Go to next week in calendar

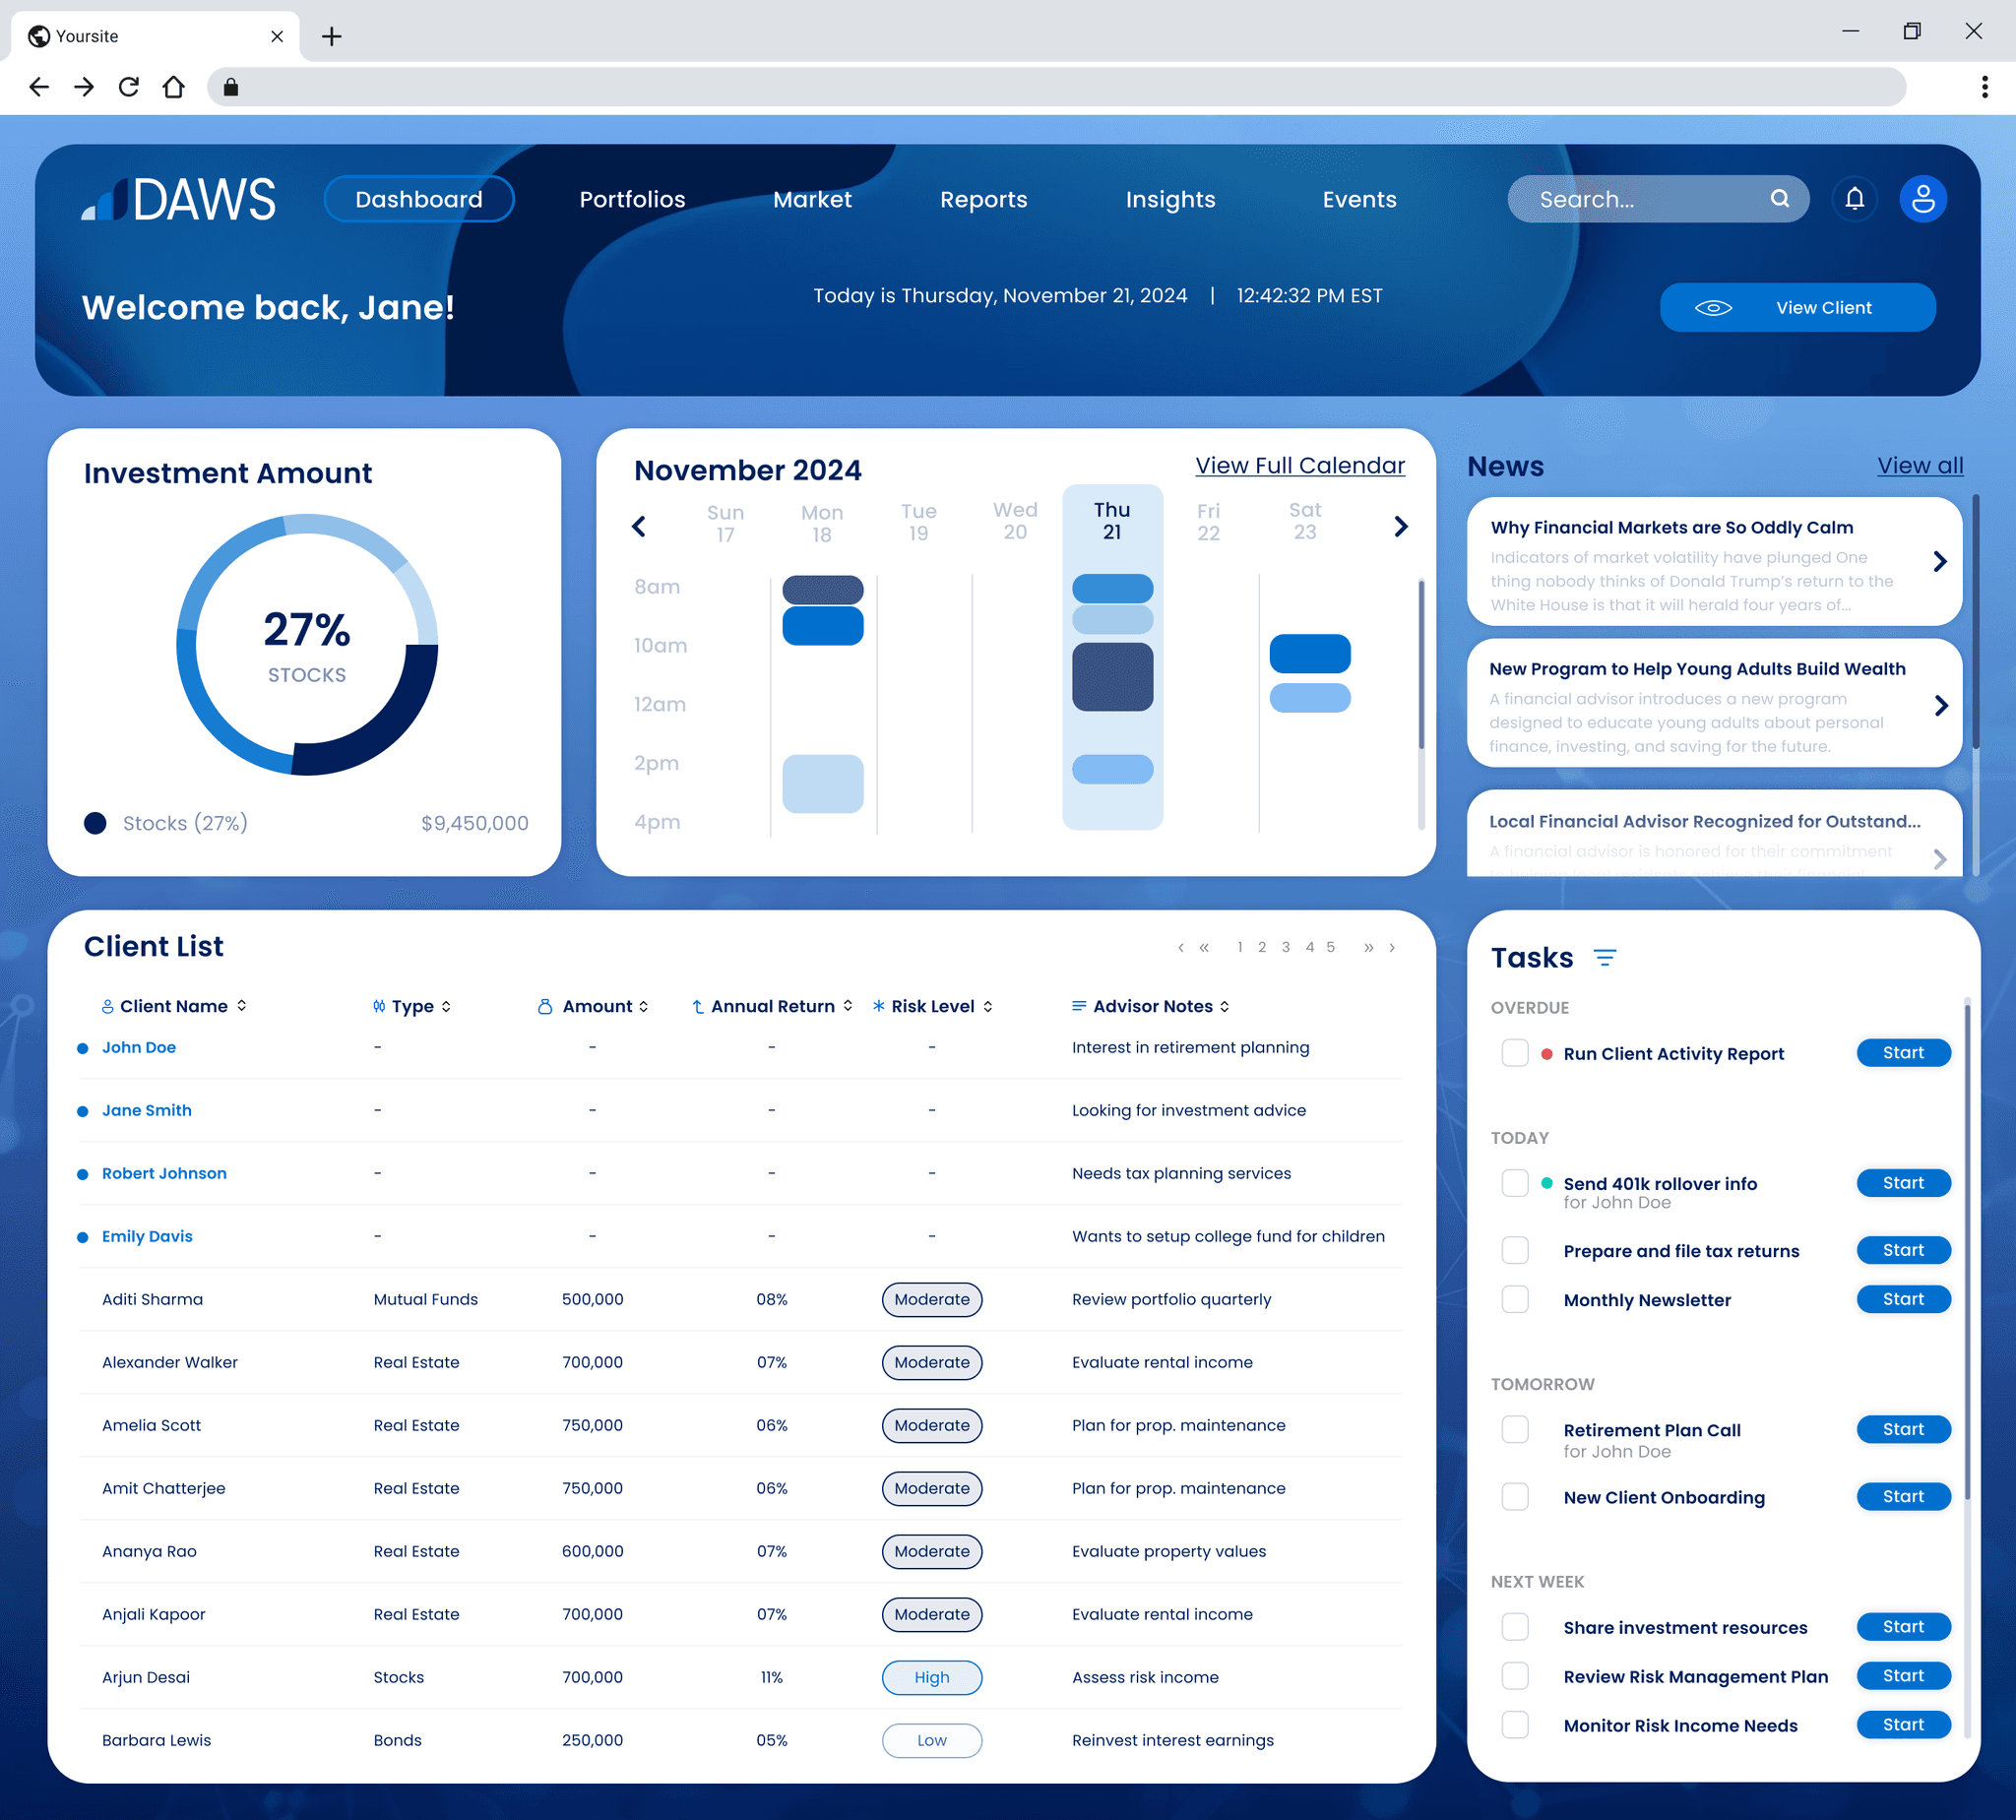1400,526
